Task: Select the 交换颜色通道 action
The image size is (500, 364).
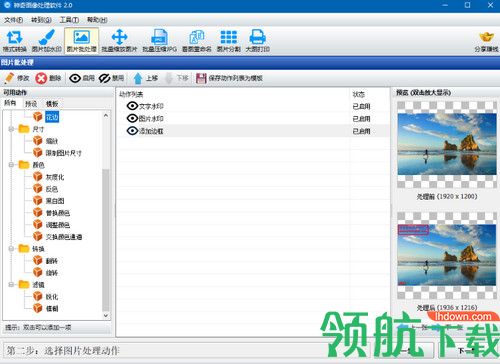Action: pos(64,237)
